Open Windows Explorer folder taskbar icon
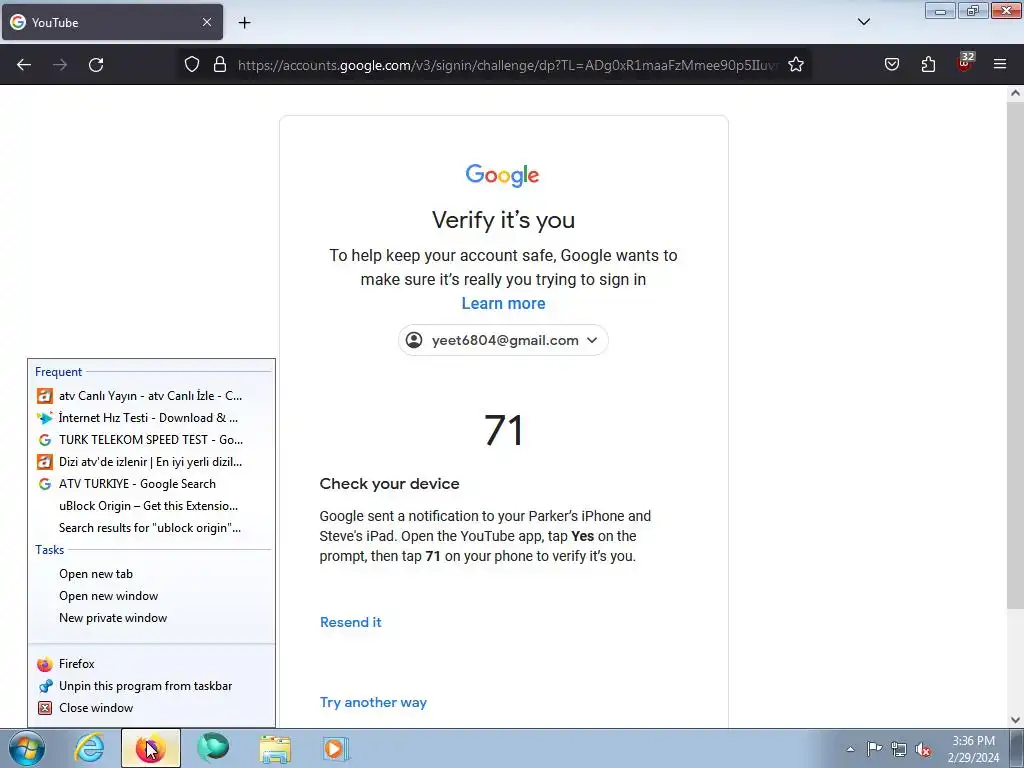Screen dimensions: 1024x768 click(275, 748)
